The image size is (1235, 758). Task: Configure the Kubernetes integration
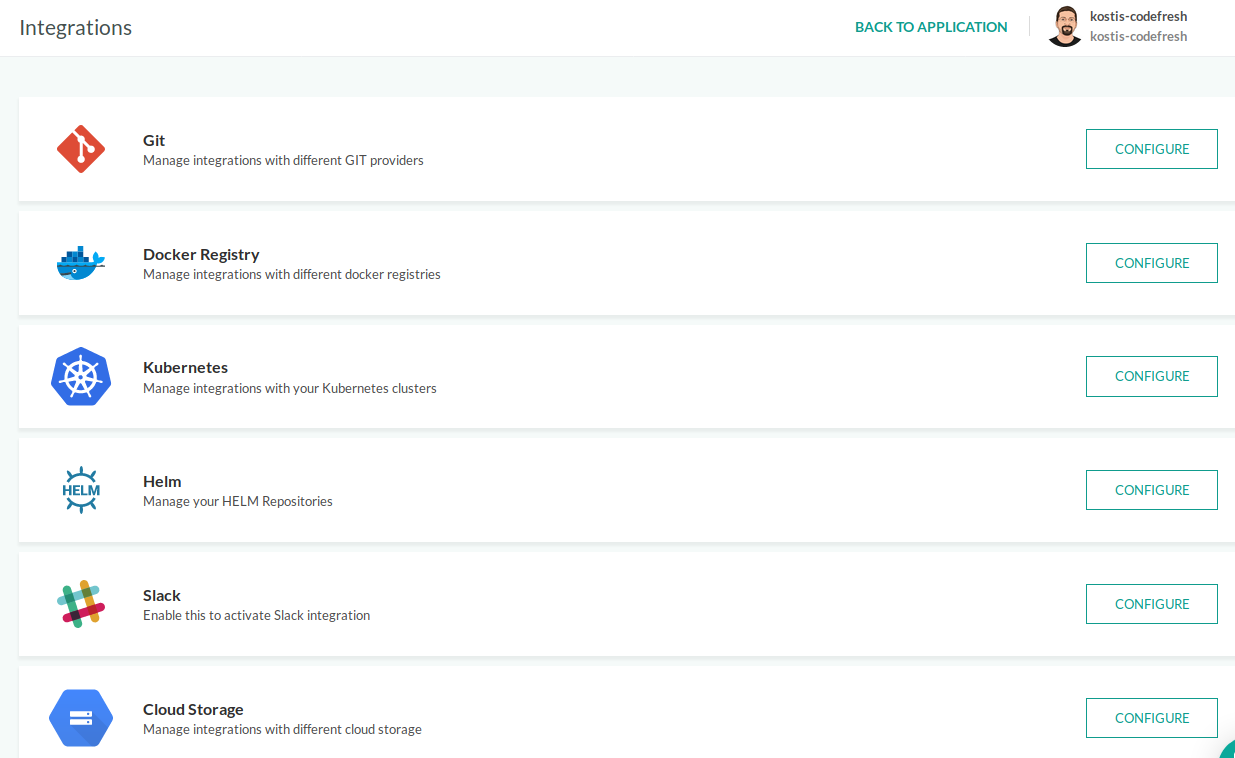(1151, 376)
